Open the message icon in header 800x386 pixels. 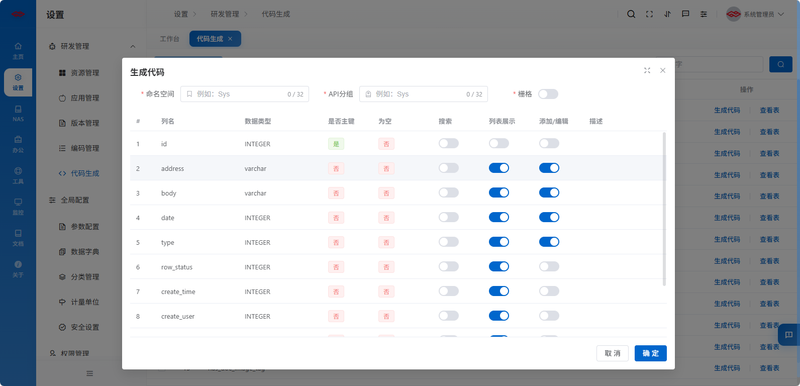pos(686,14)
